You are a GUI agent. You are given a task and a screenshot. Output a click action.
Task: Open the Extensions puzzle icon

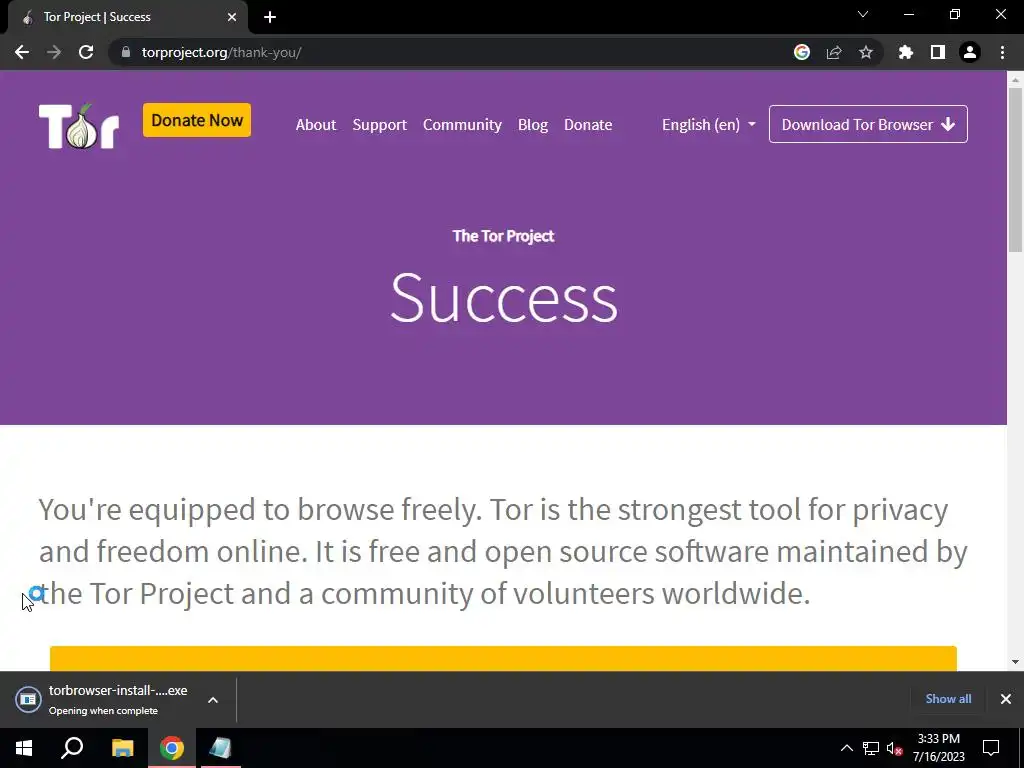[905, 52]
